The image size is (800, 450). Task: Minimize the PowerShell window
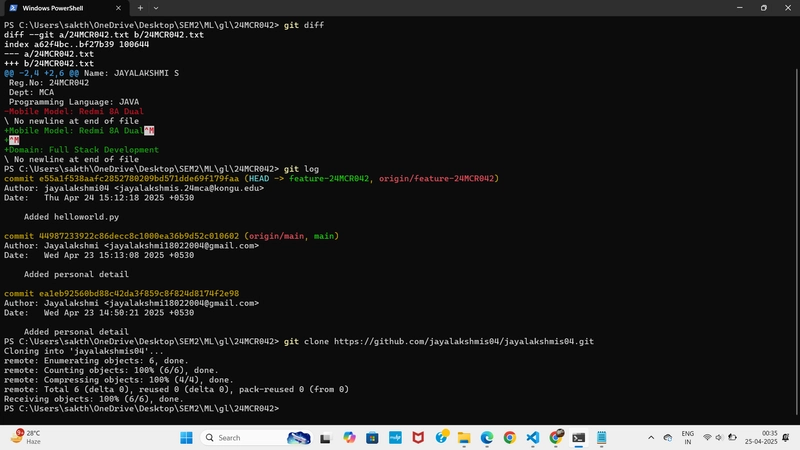pos(740,8)
